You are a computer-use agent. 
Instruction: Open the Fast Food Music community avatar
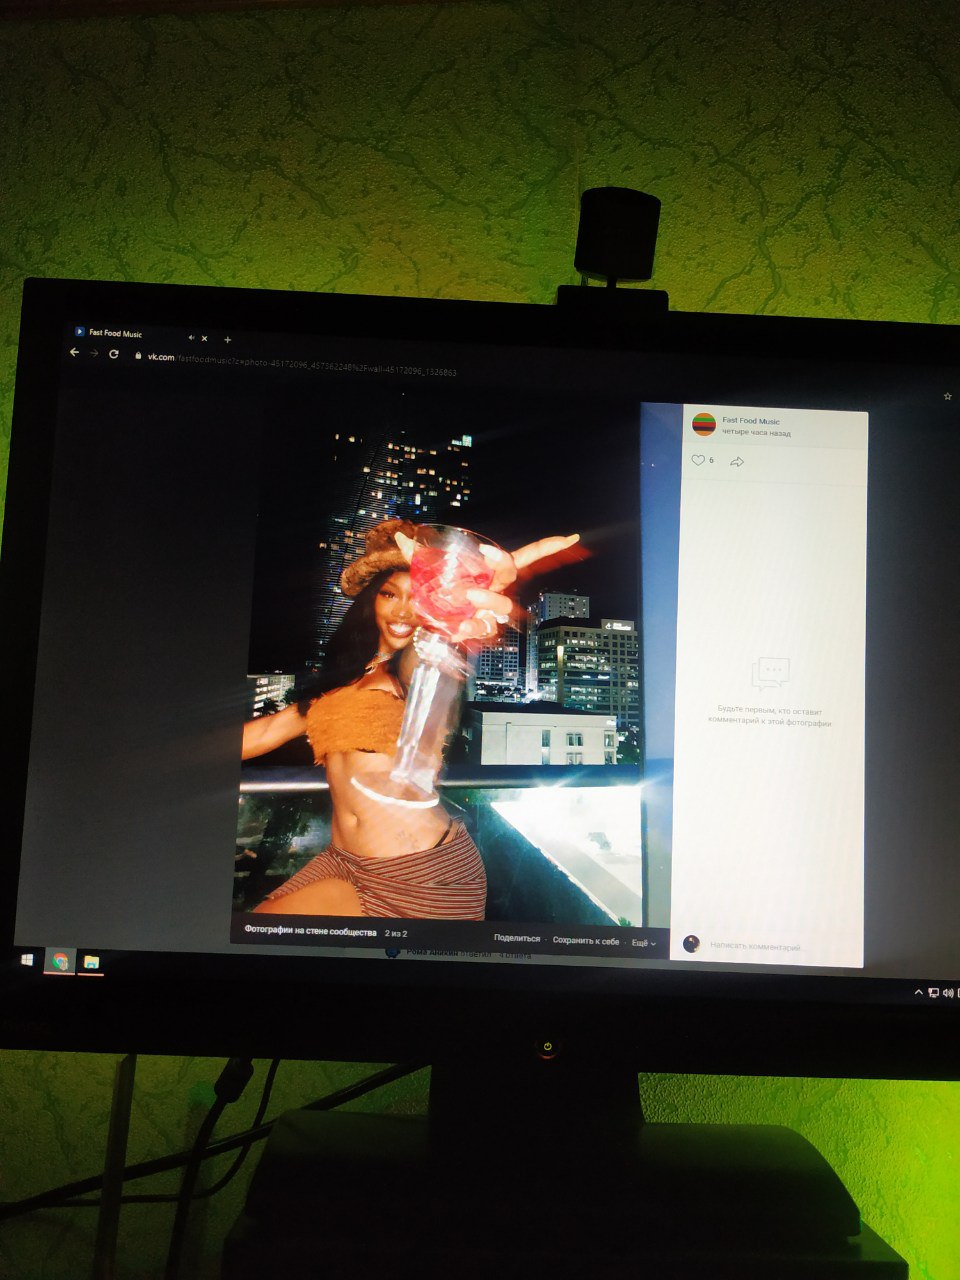704,424
